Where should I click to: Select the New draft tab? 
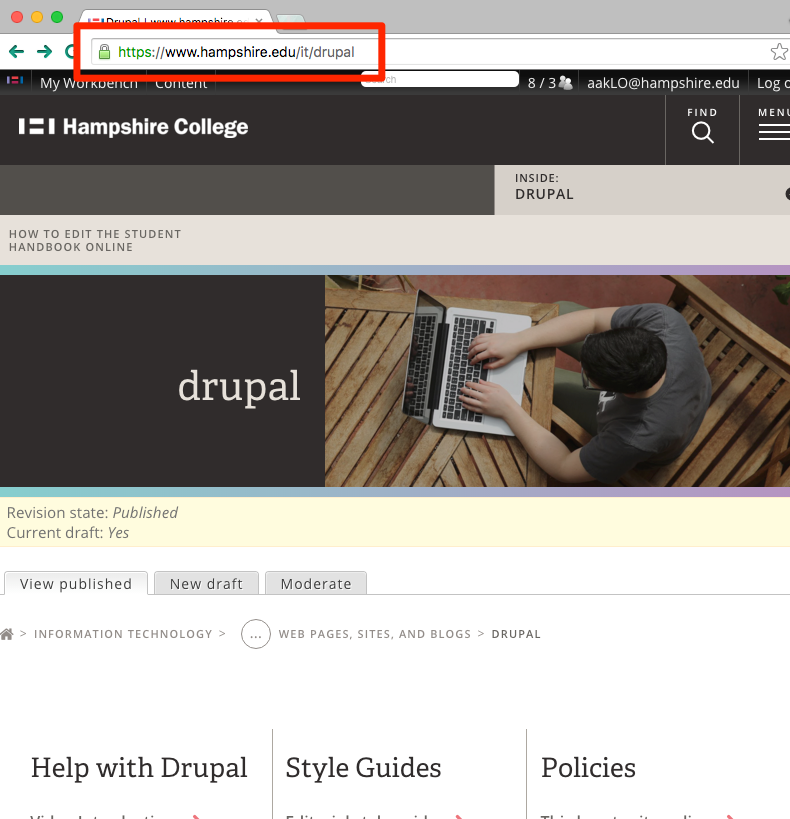click(206, 583)
